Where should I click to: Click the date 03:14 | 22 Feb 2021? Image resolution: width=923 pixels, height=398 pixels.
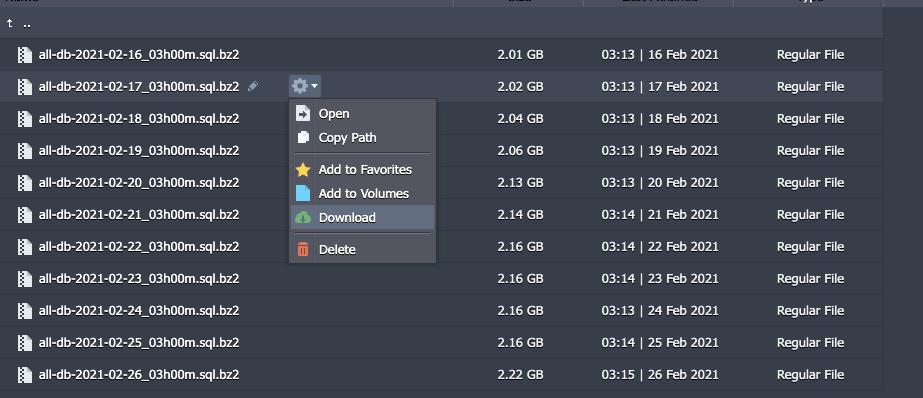coord(660,246)
